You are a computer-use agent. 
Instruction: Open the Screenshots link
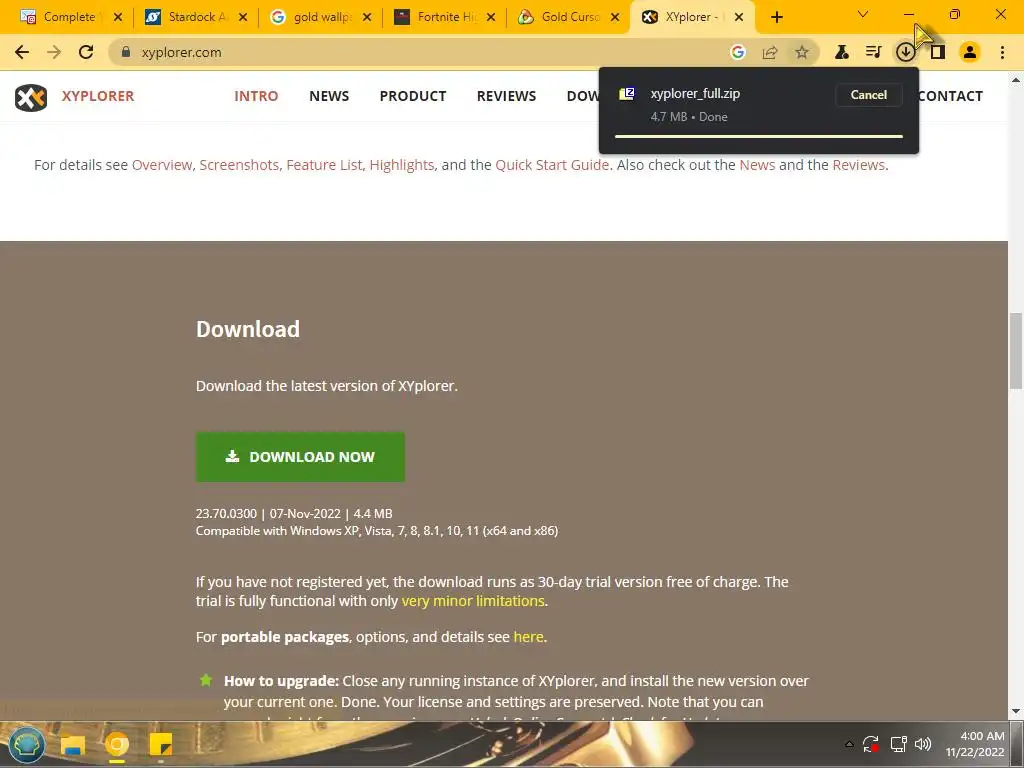coord(239,165)
